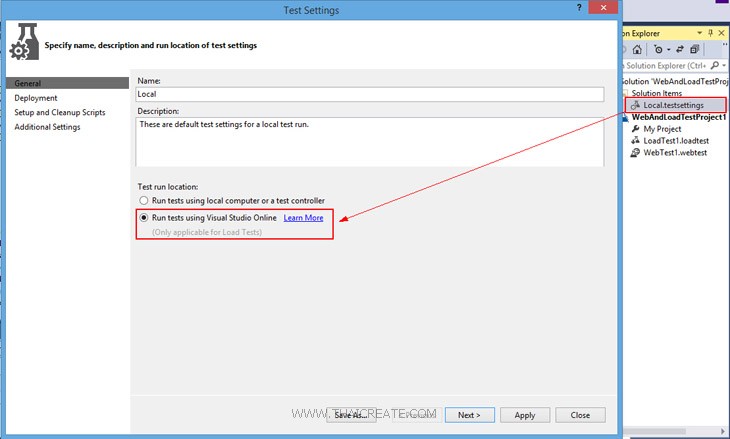Click the Name text field containing Local
The width and height of the screenshot is (730, 439).
pyautogui.click(x=370, y=94)
